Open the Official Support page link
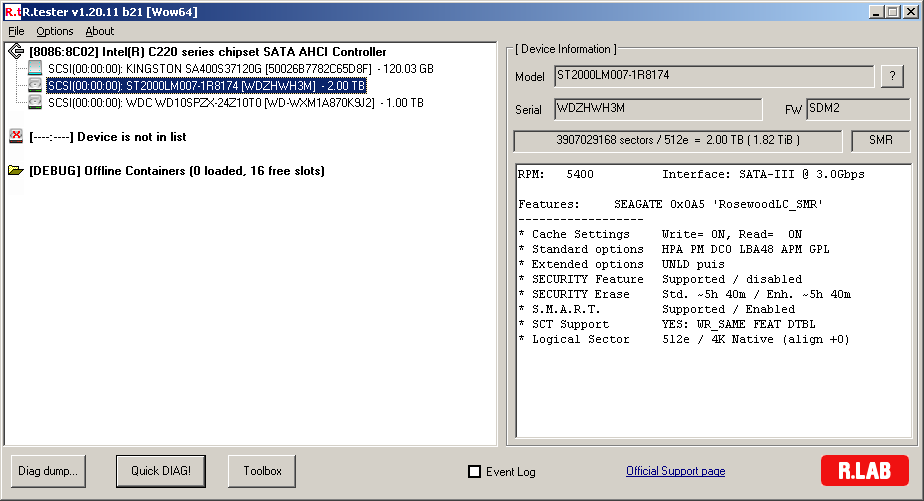The image size is (924, 501). click(x=675, y=471)
